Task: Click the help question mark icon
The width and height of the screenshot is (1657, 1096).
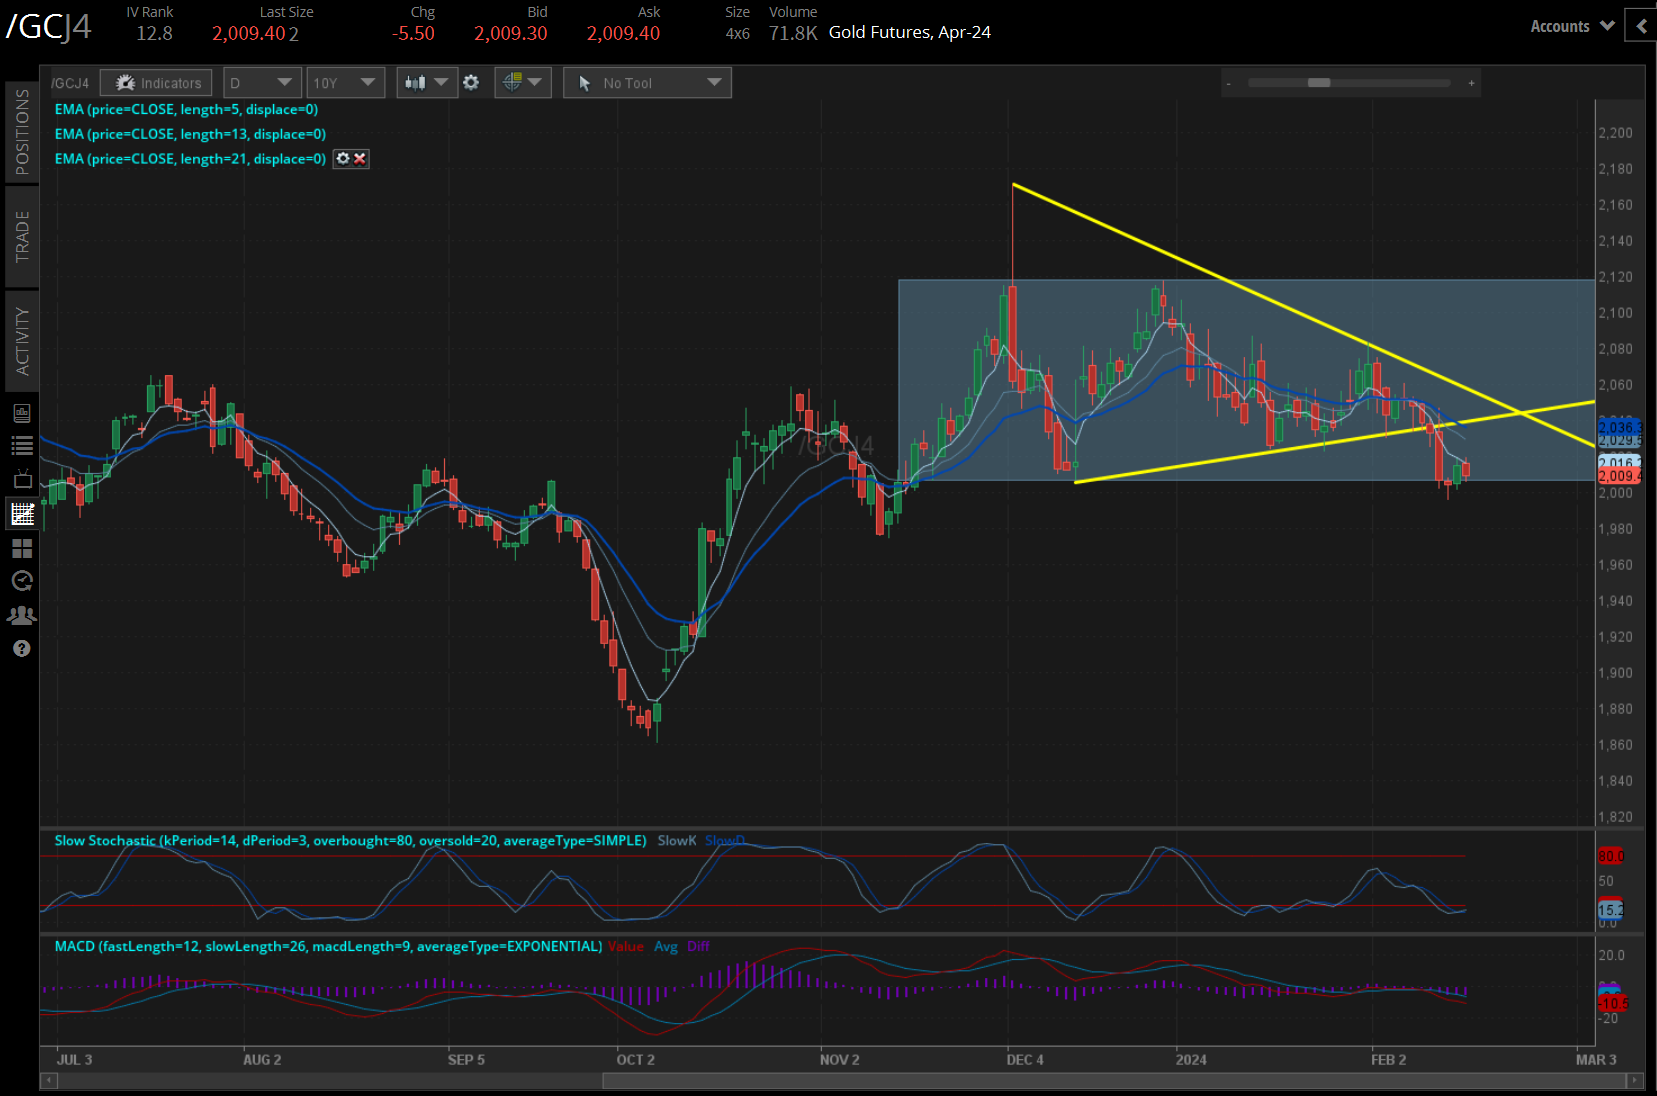Action: 22,649
